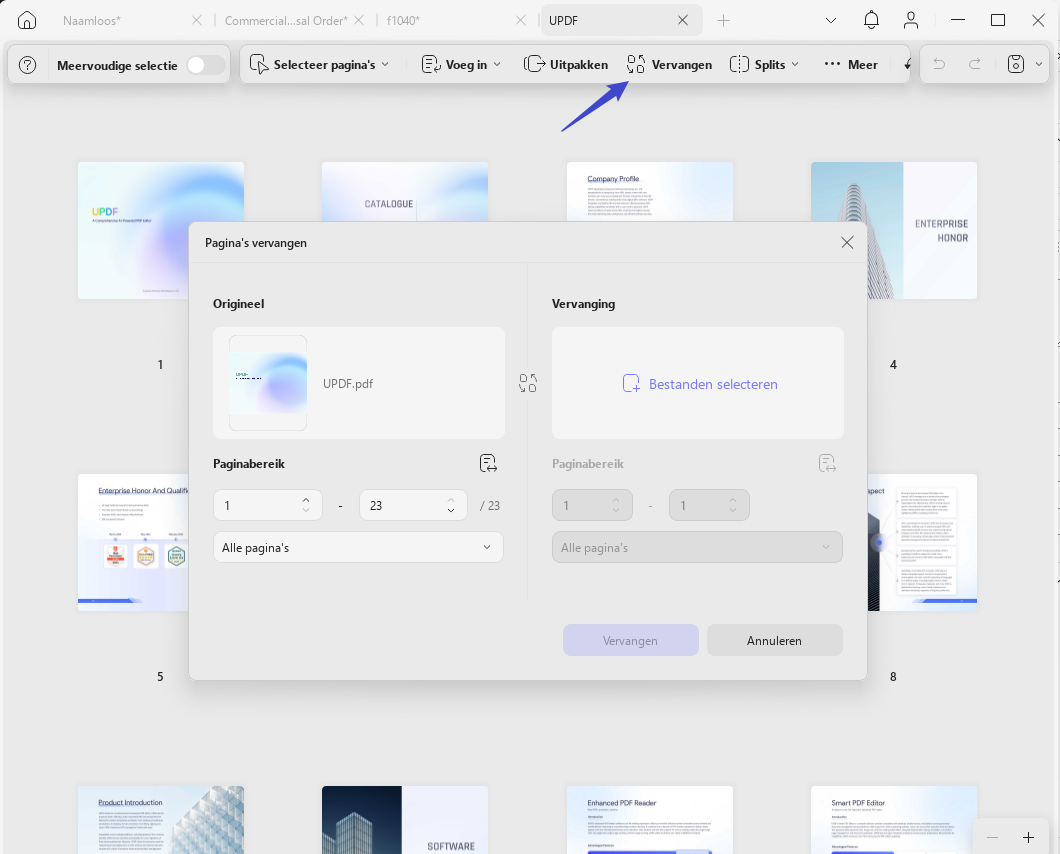Screen dimensions: 1060x854
Task: Zoom in with the plus icon
Action: coord(1028,838)
